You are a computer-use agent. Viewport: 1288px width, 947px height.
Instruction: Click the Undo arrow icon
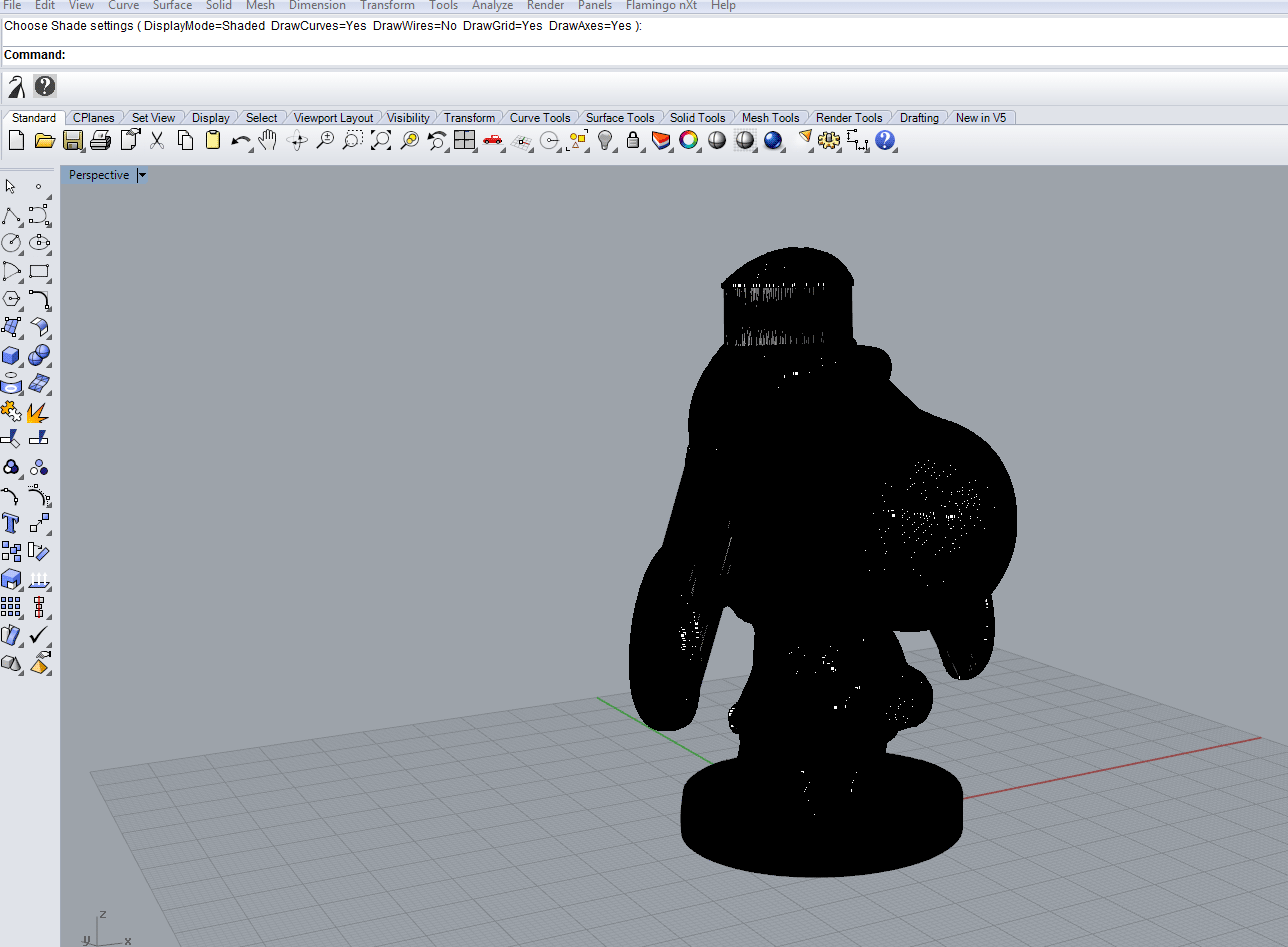(x=241, y=141)
